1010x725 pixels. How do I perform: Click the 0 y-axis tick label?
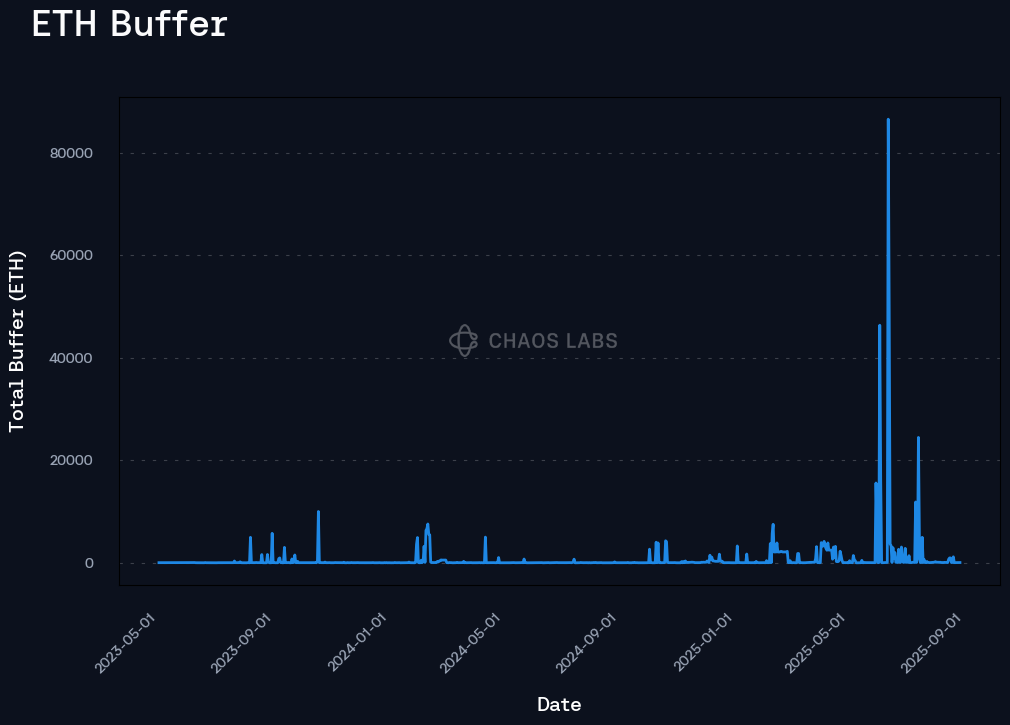pyautogui.click(x=88, y=563)
